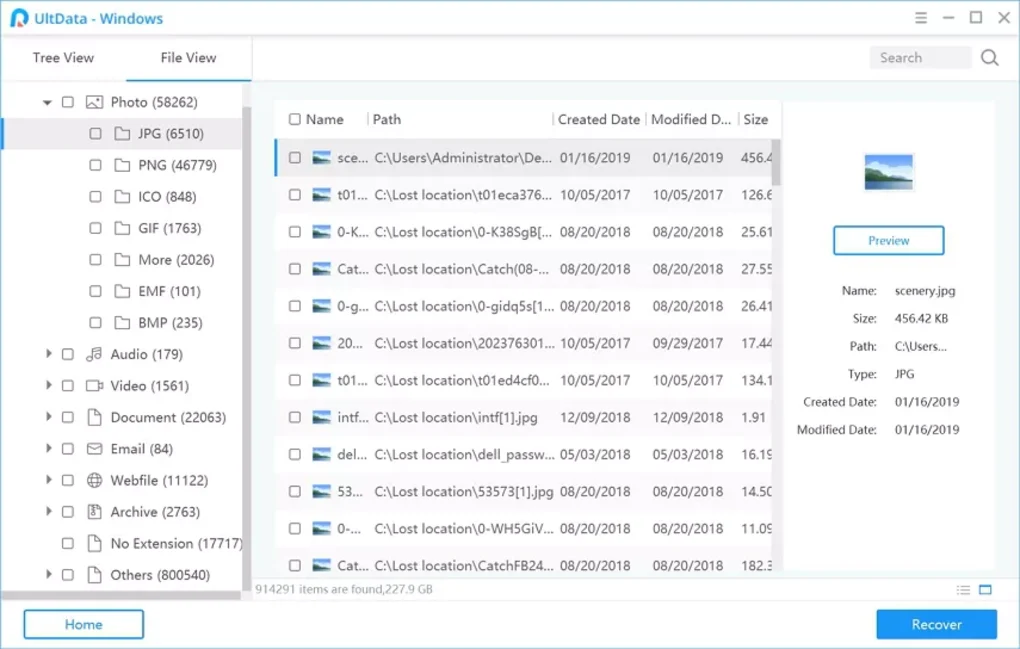Click the Recover button
1020x649 pixels.
coord(936,624)
